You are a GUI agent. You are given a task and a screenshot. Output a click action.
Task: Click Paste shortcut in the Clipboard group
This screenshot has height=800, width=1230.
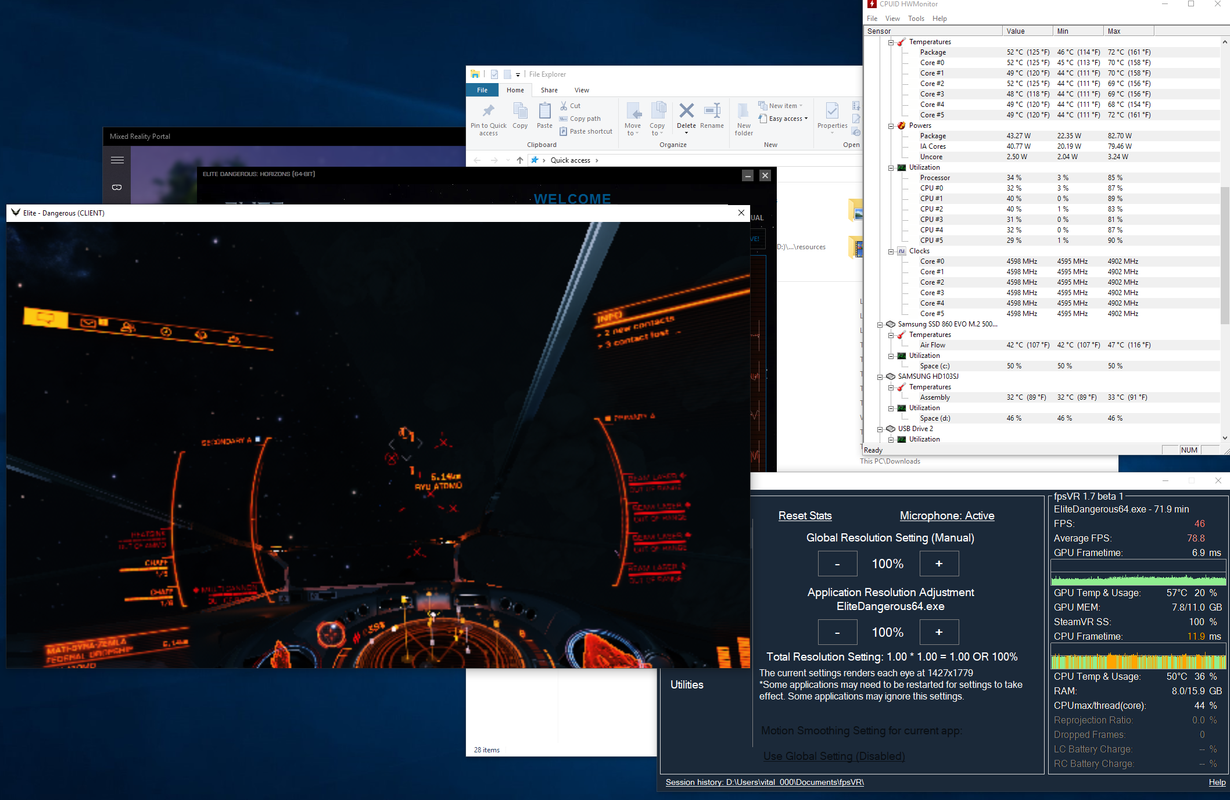pos(586,131)
